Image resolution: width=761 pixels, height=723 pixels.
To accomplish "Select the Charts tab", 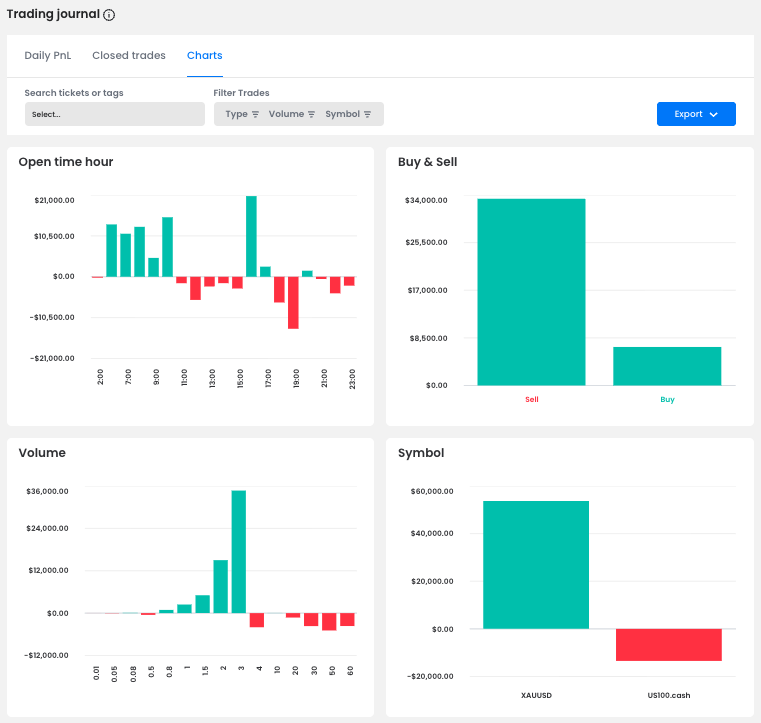I will point(205,56).
